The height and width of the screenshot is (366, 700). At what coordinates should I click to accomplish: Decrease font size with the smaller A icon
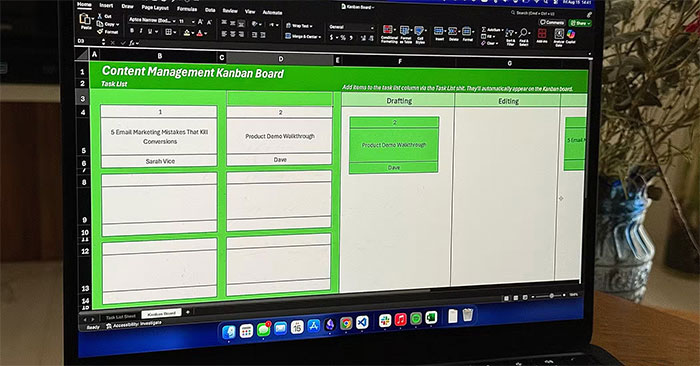coord(209,22)
